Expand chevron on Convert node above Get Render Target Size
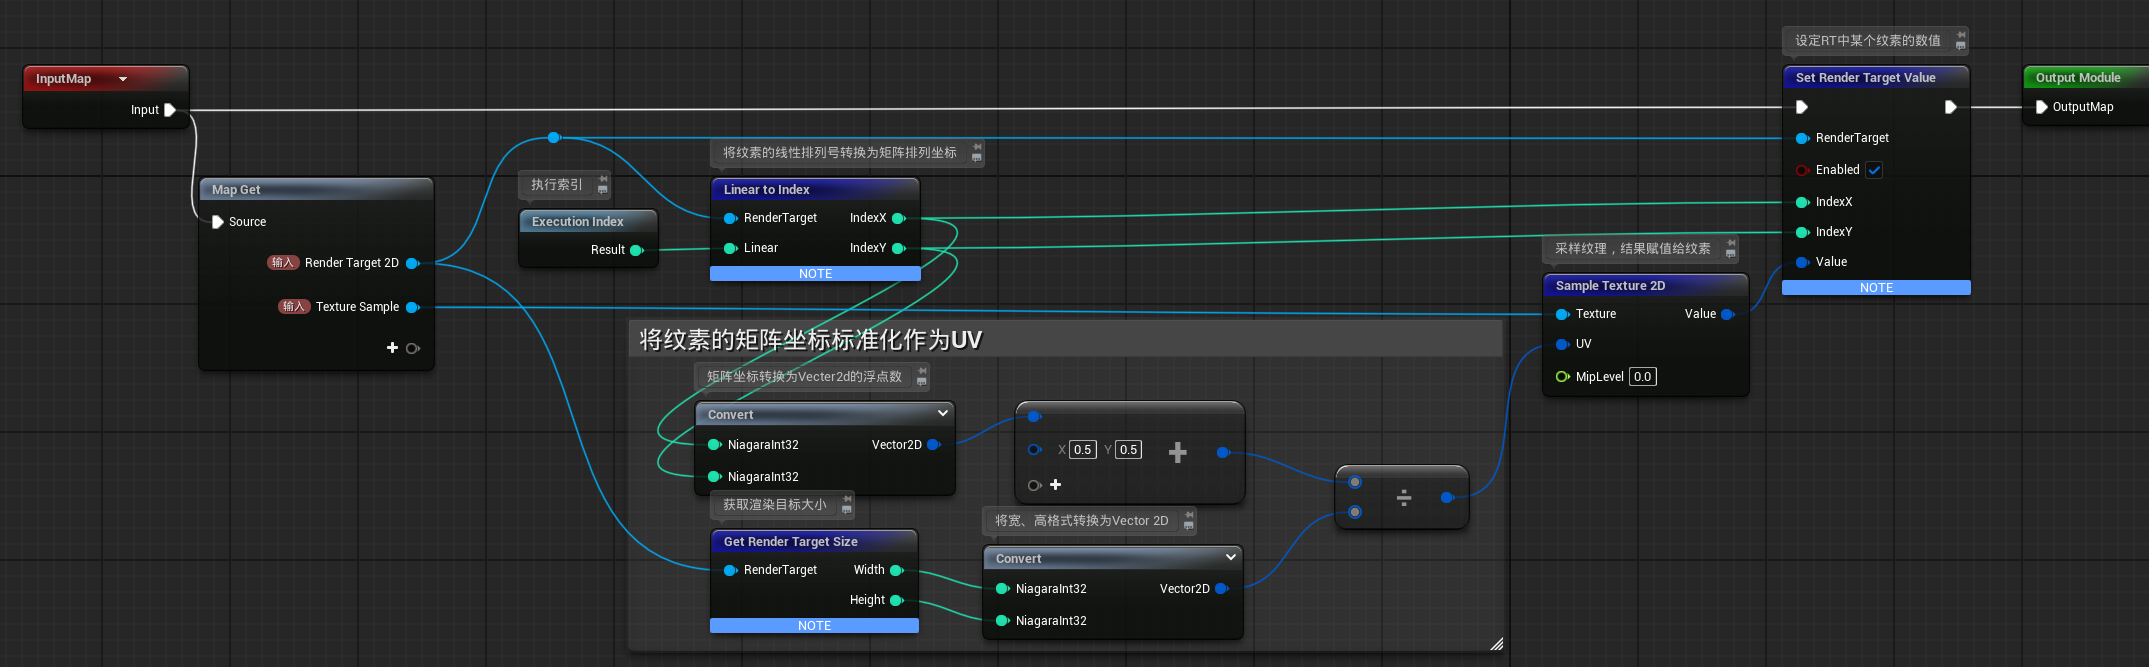This screenshot has width=2149, height=667. pos(942,413)
